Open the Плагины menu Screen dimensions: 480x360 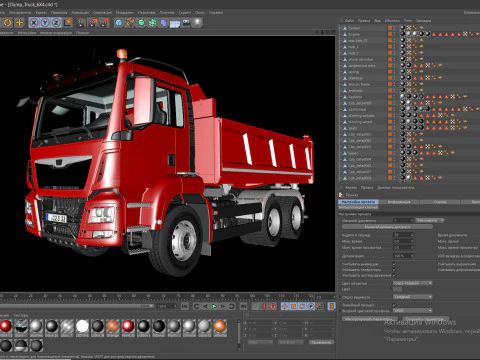click(167, 13)
